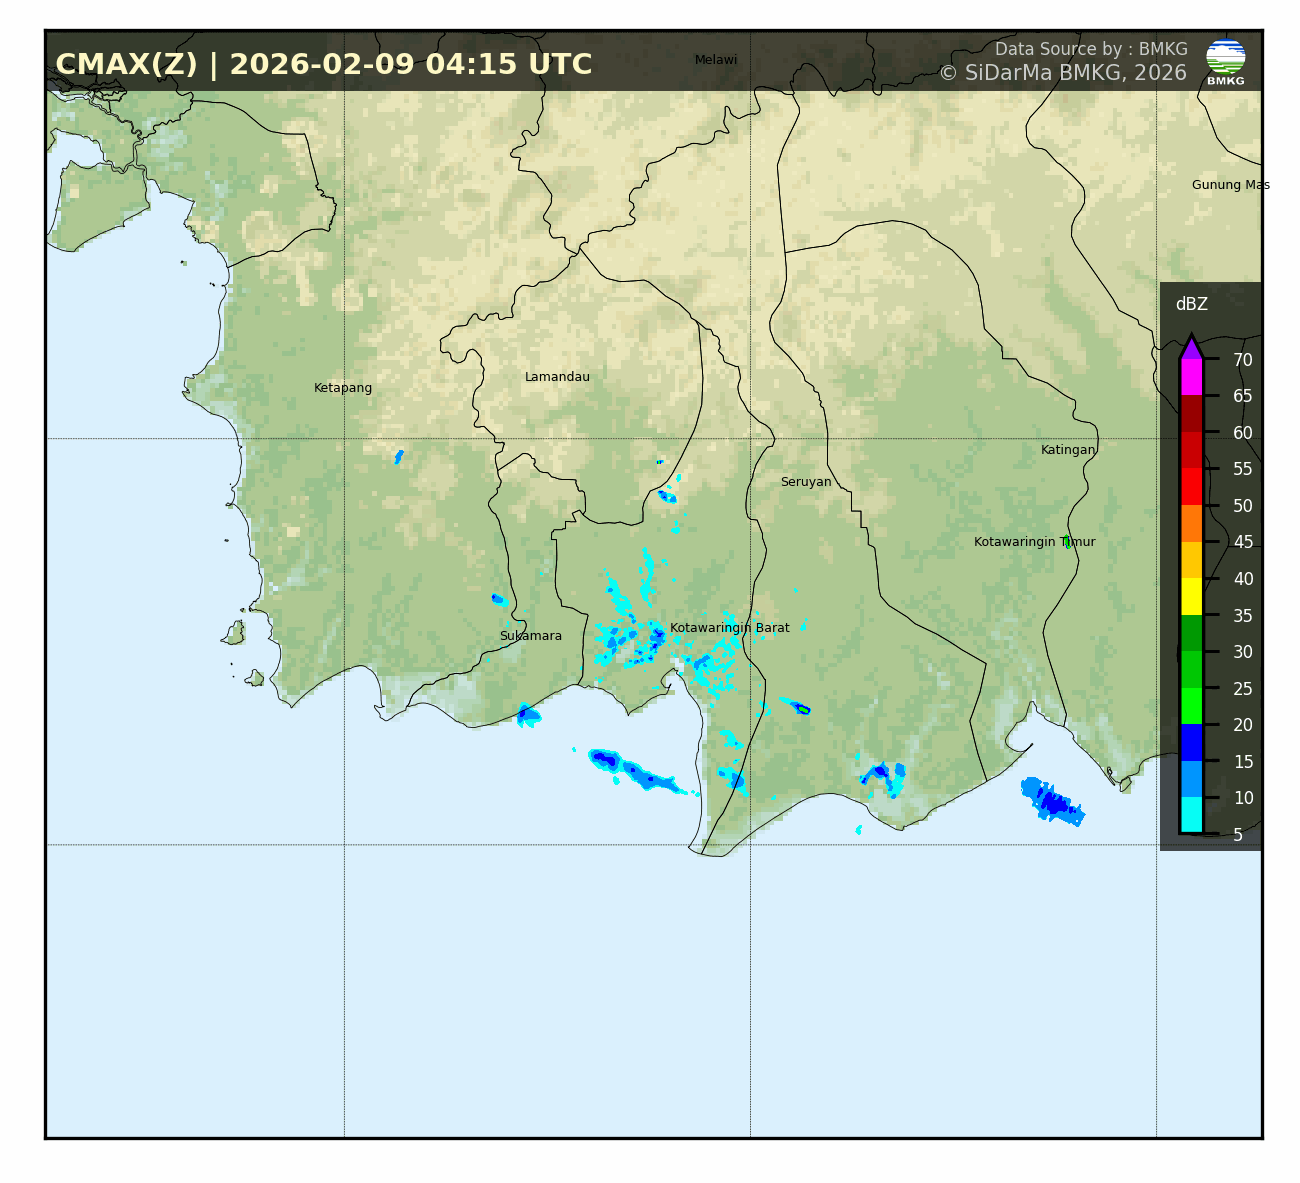
Task: Click the small green echo near Kotawaringin Timur label
Action: coord(1067,541)
